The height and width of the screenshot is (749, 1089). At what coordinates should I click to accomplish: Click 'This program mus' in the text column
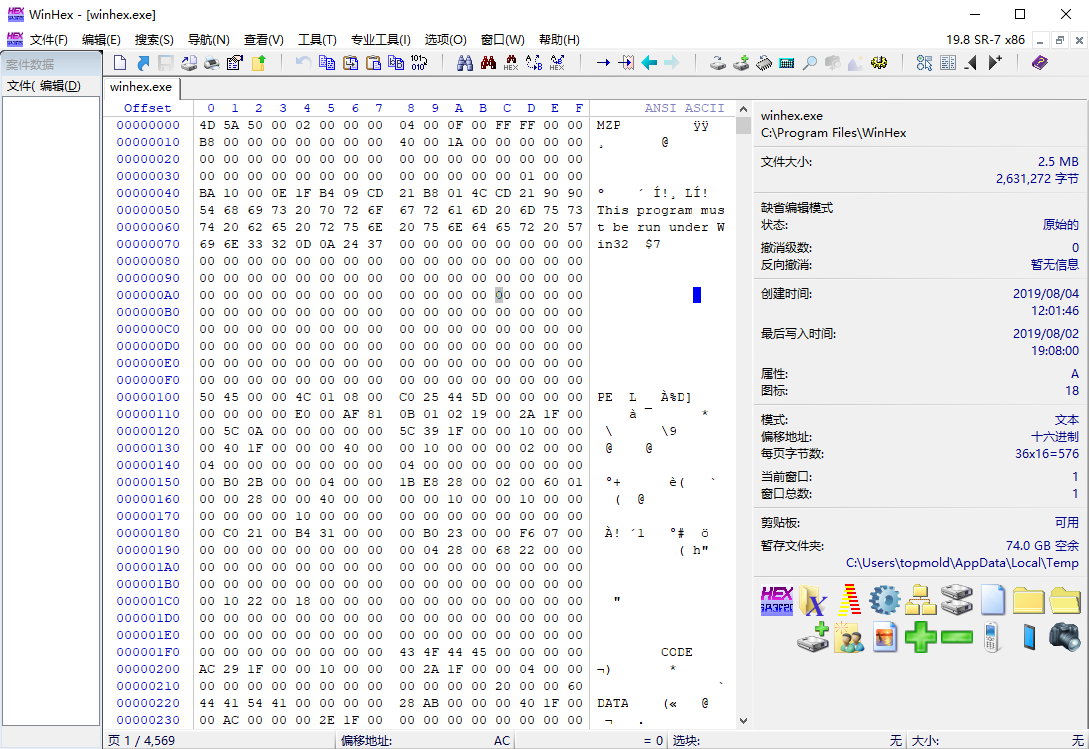click(660, 210)
